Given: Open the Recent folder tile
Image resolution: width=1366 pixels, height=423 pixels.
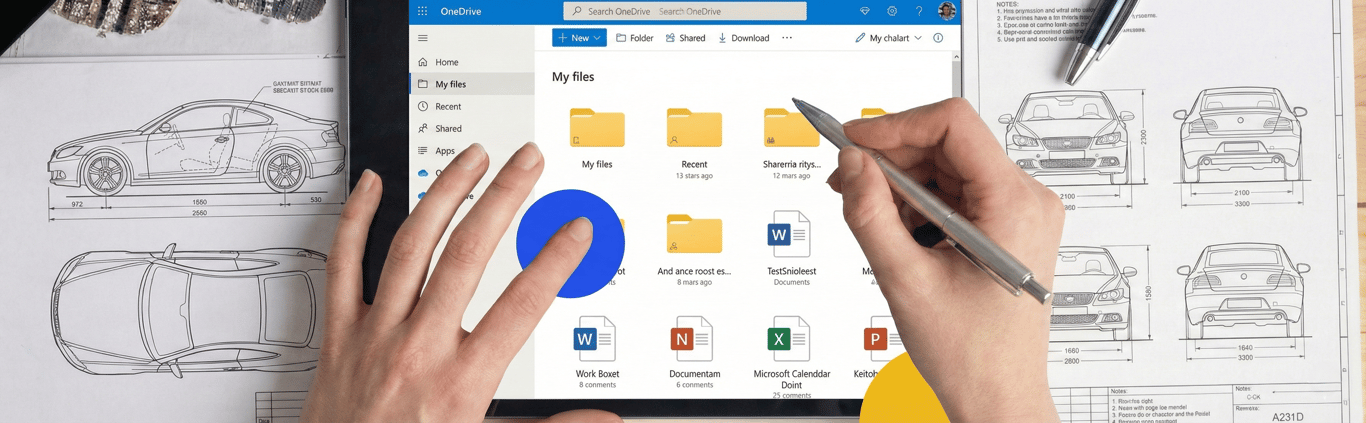Looking at the screenshot, I should (694, 128).
